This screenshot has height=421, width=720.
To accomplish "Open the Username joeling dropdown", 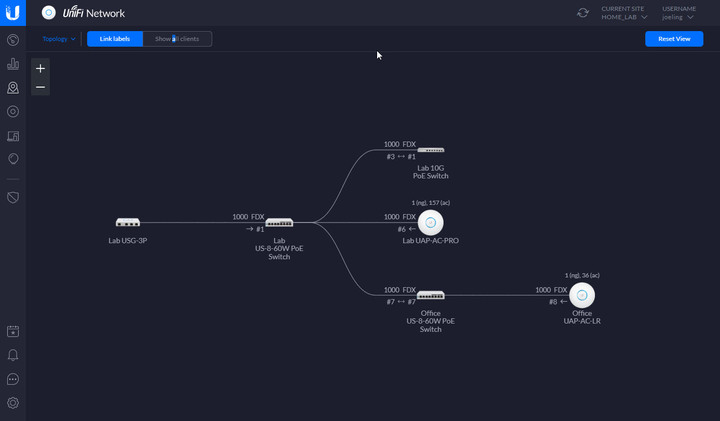I will pos(679,13).
